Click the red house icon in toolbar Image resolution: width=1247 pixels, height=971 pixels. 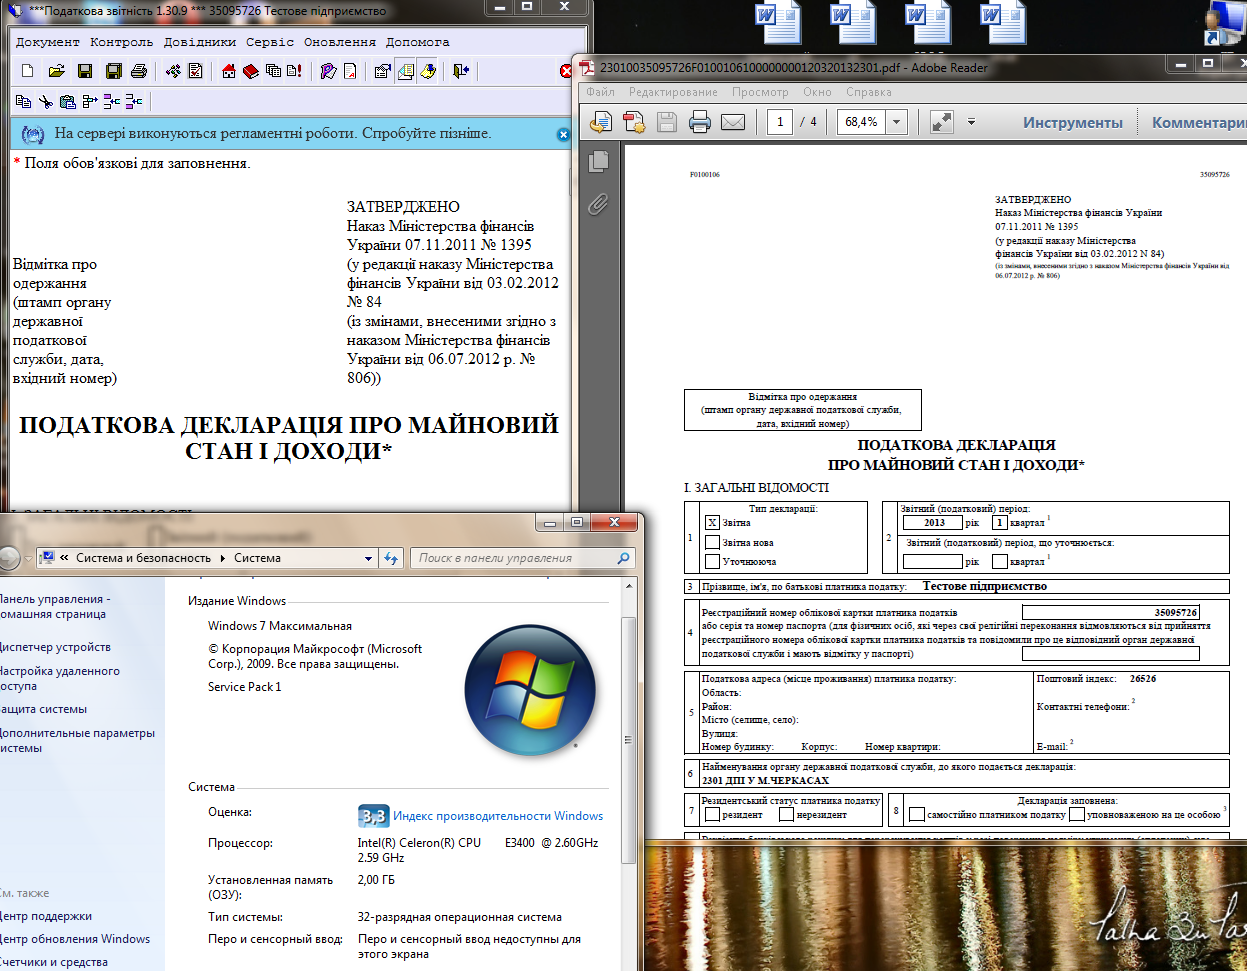tap(229, 71)
